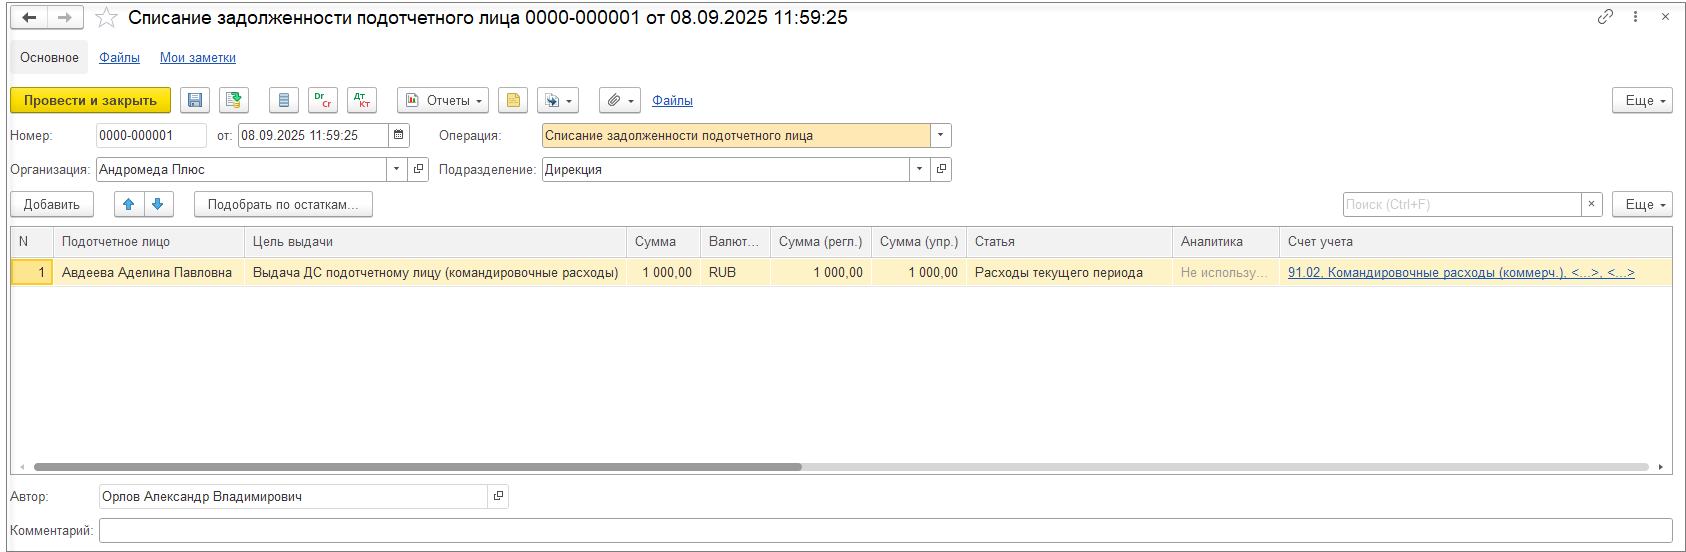Select the RUB currency cell
This screenshot has height=552, width=1686.
coord(736,272)
